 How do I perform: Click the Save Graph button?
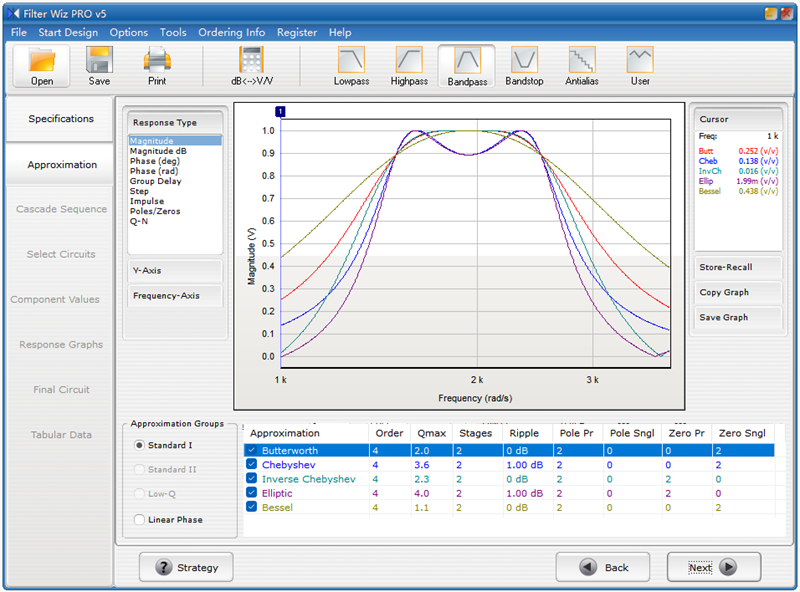click(x=738, y=317)
